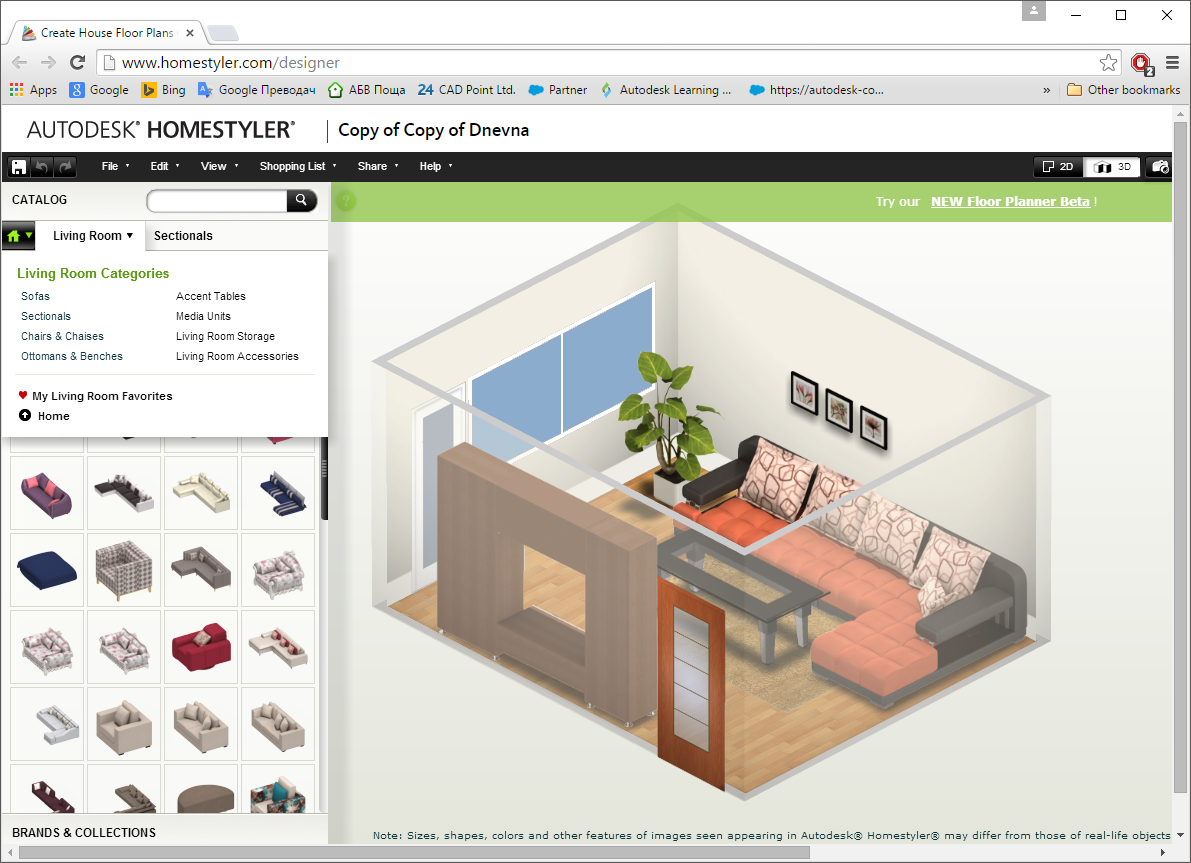1191x863 pixels.
Task: Select the Sectionals breadcrumb tab
Action: pyautogui.click(x=183, y=236)
